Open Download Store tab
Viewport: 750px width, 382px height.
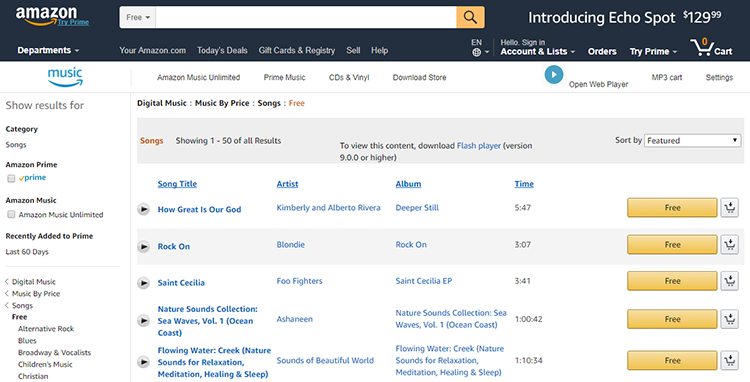[419, 77]
